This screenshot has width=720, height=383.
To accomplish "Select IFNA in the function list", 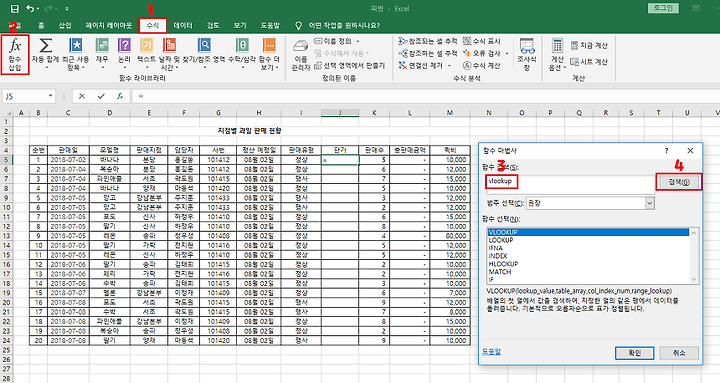I will tap(588, 248).
